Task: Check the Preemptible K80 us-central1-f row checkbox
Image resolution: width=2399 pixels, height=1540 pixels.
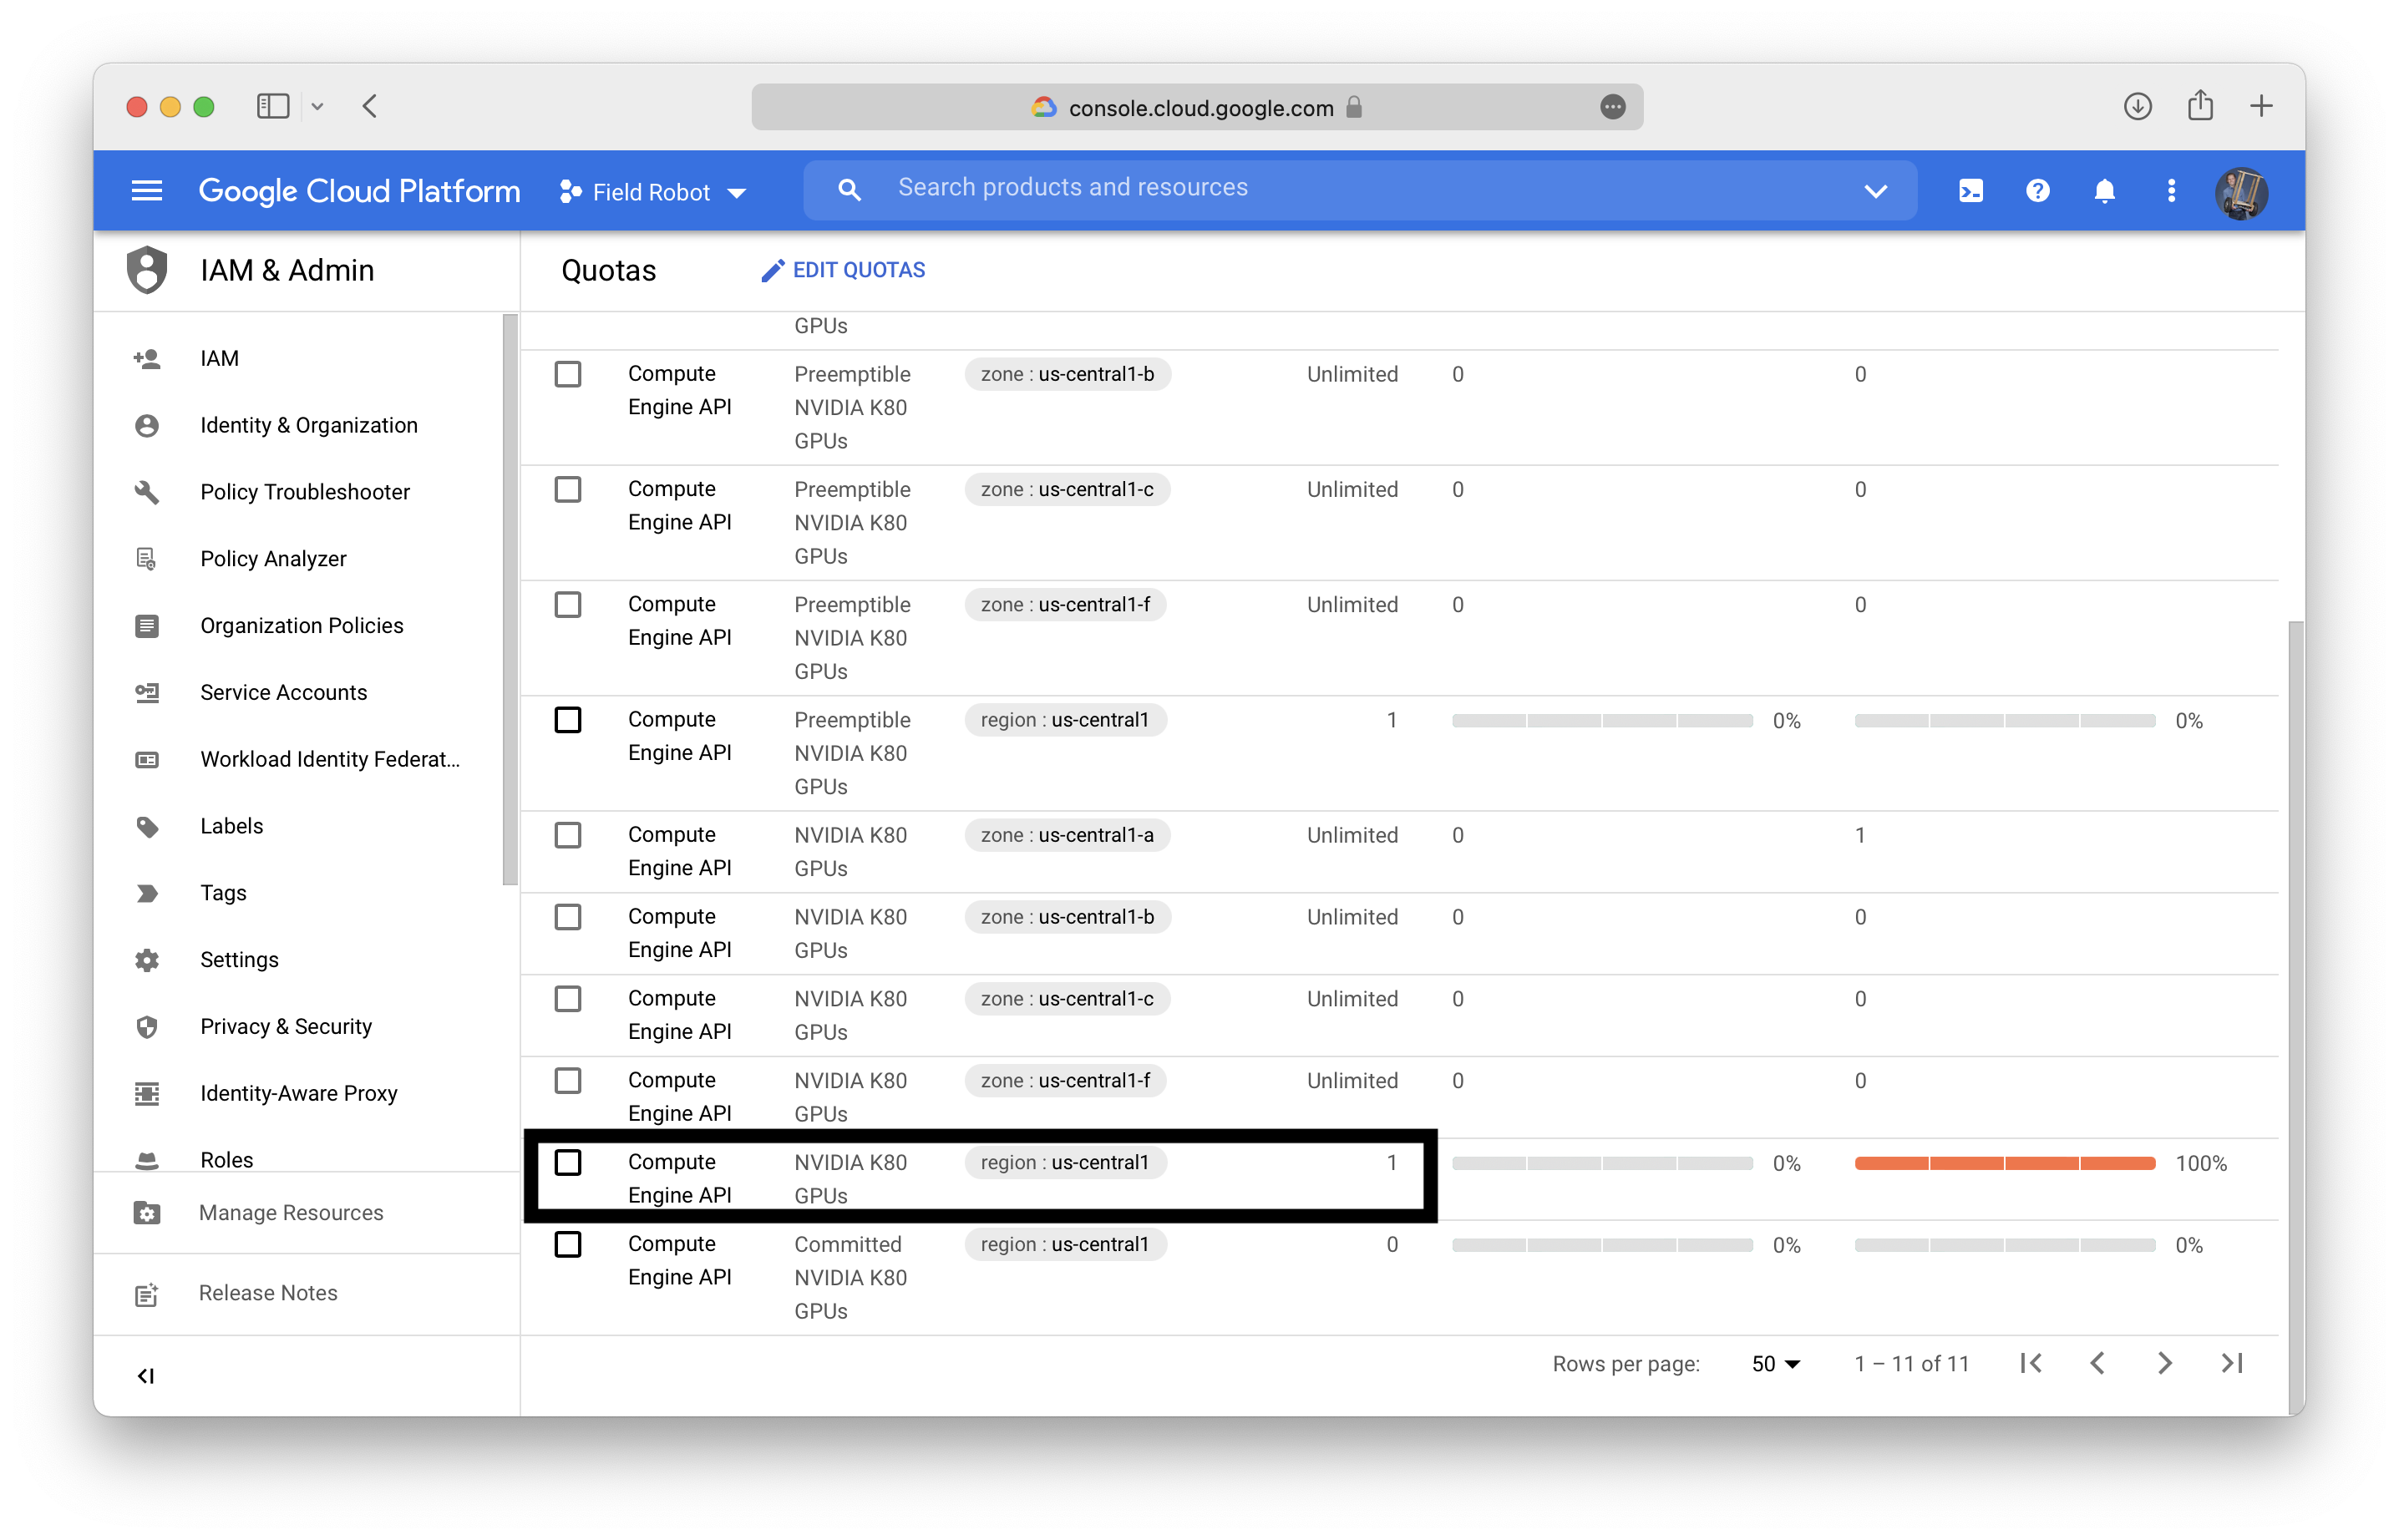Action: [x=568, y=604]
